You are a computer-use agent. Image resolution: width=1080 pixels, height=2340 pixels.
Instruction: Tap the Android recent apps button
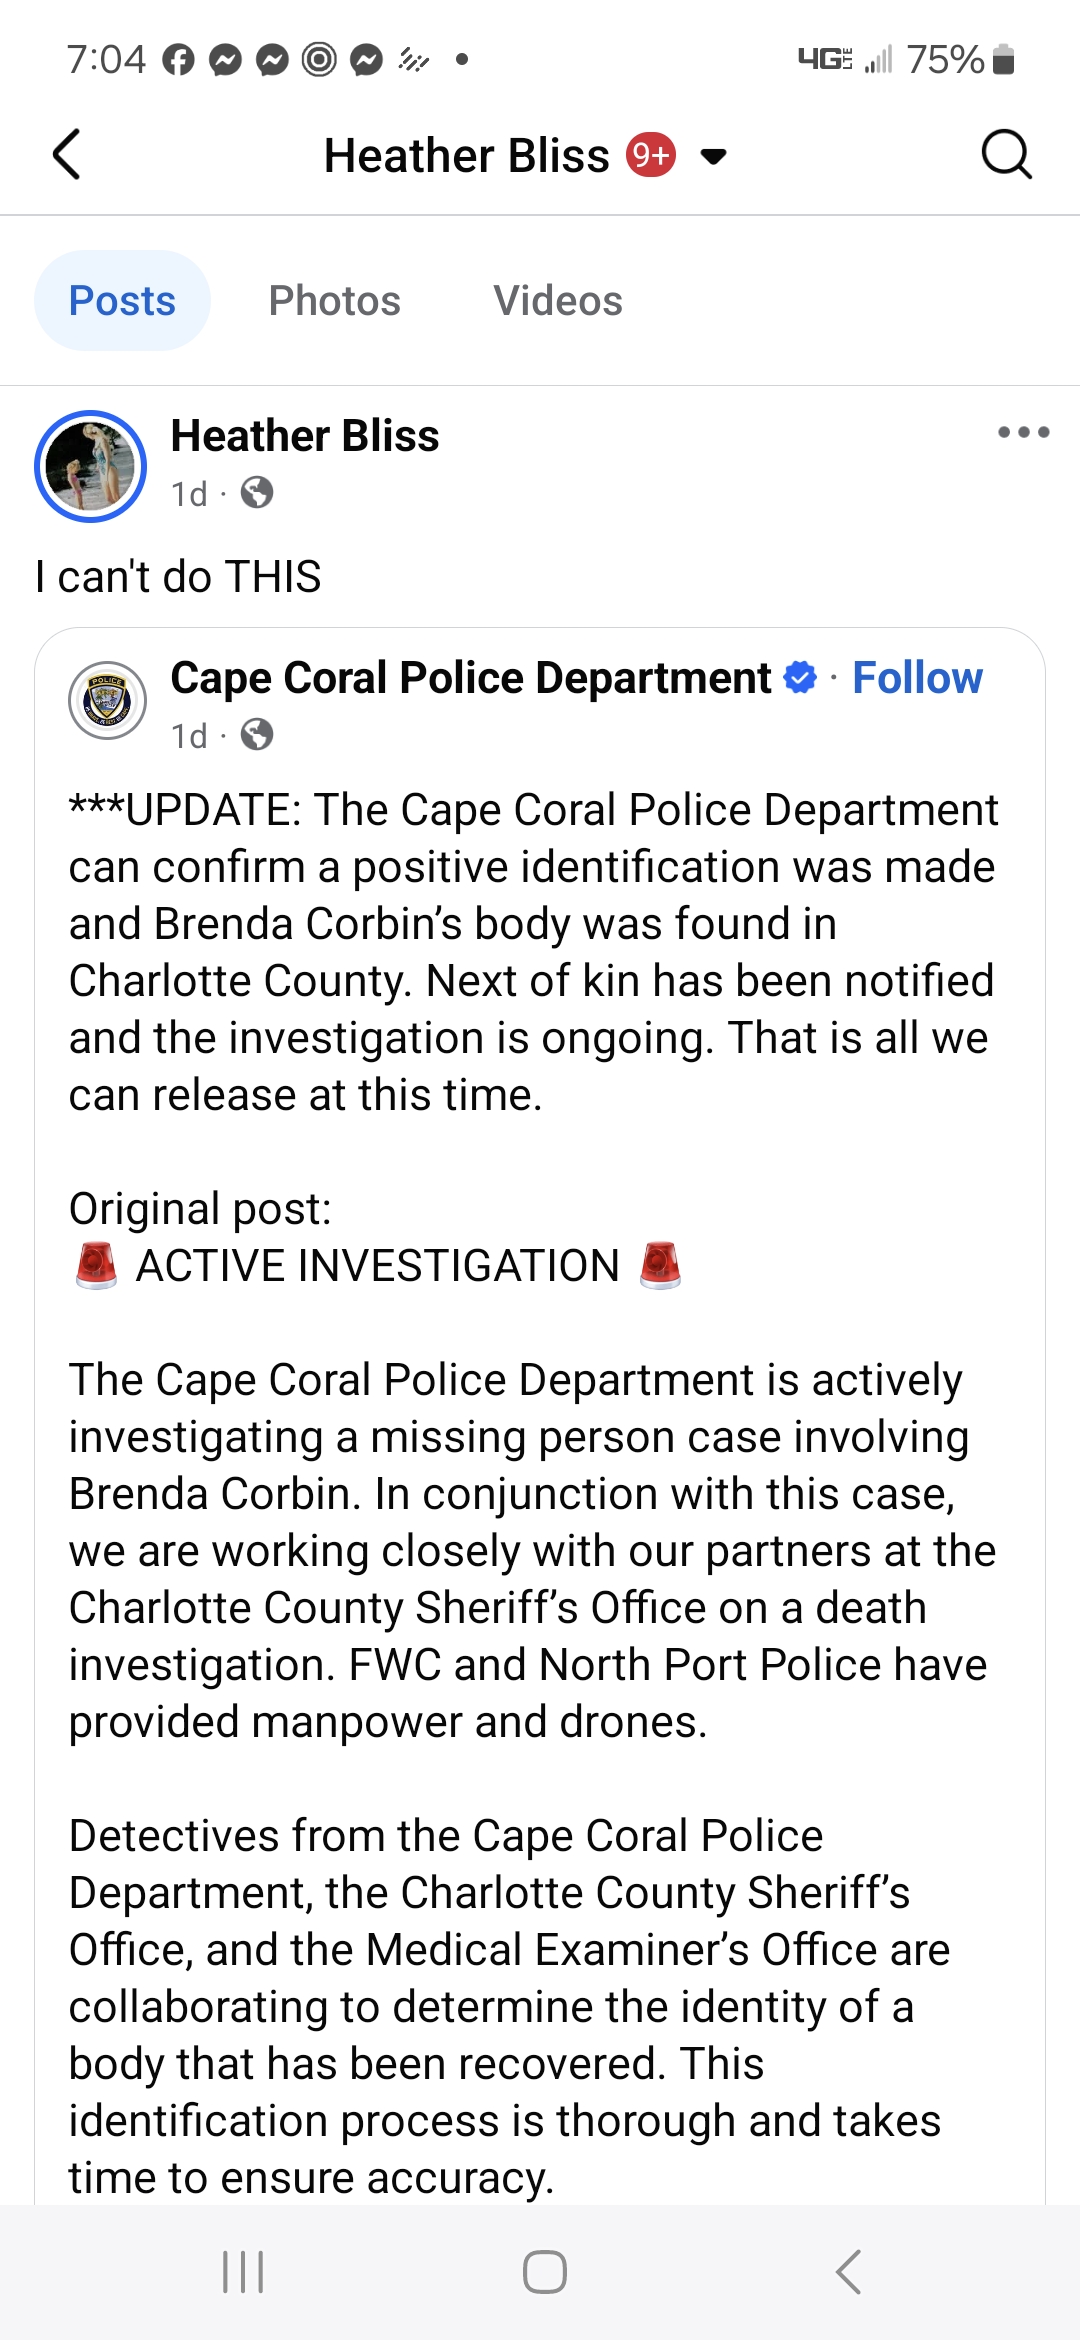[243, 2272]
